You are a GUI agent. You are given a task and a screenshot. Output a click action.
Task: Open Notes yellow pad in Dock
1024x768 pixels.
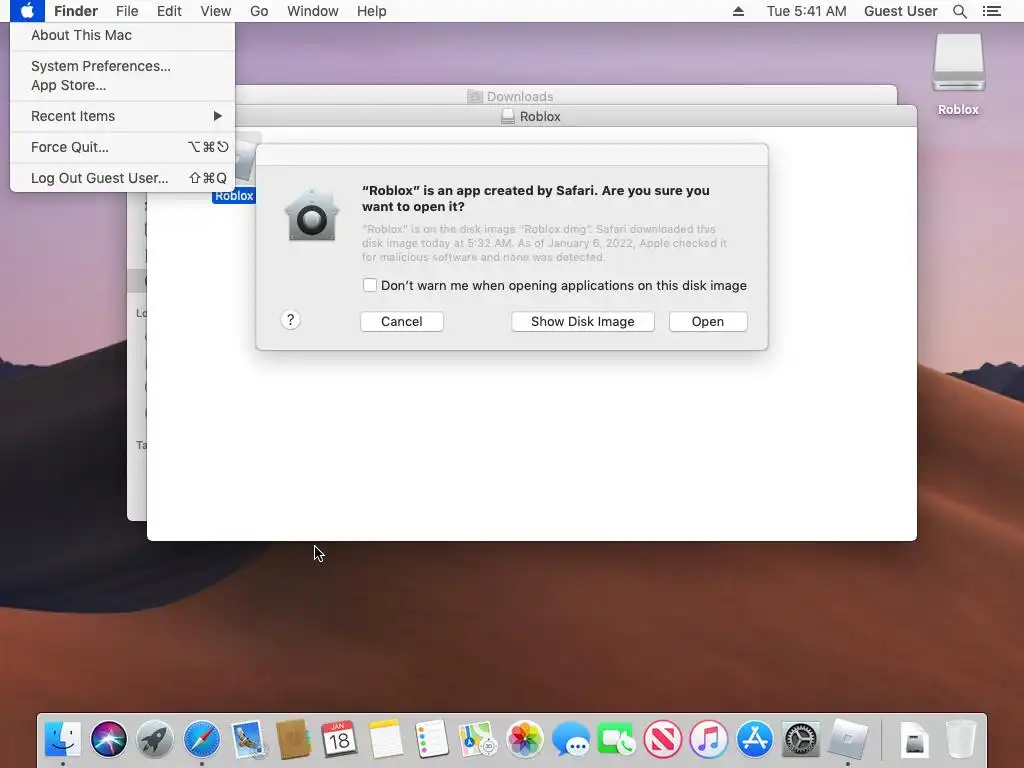[x=385, y=739]
